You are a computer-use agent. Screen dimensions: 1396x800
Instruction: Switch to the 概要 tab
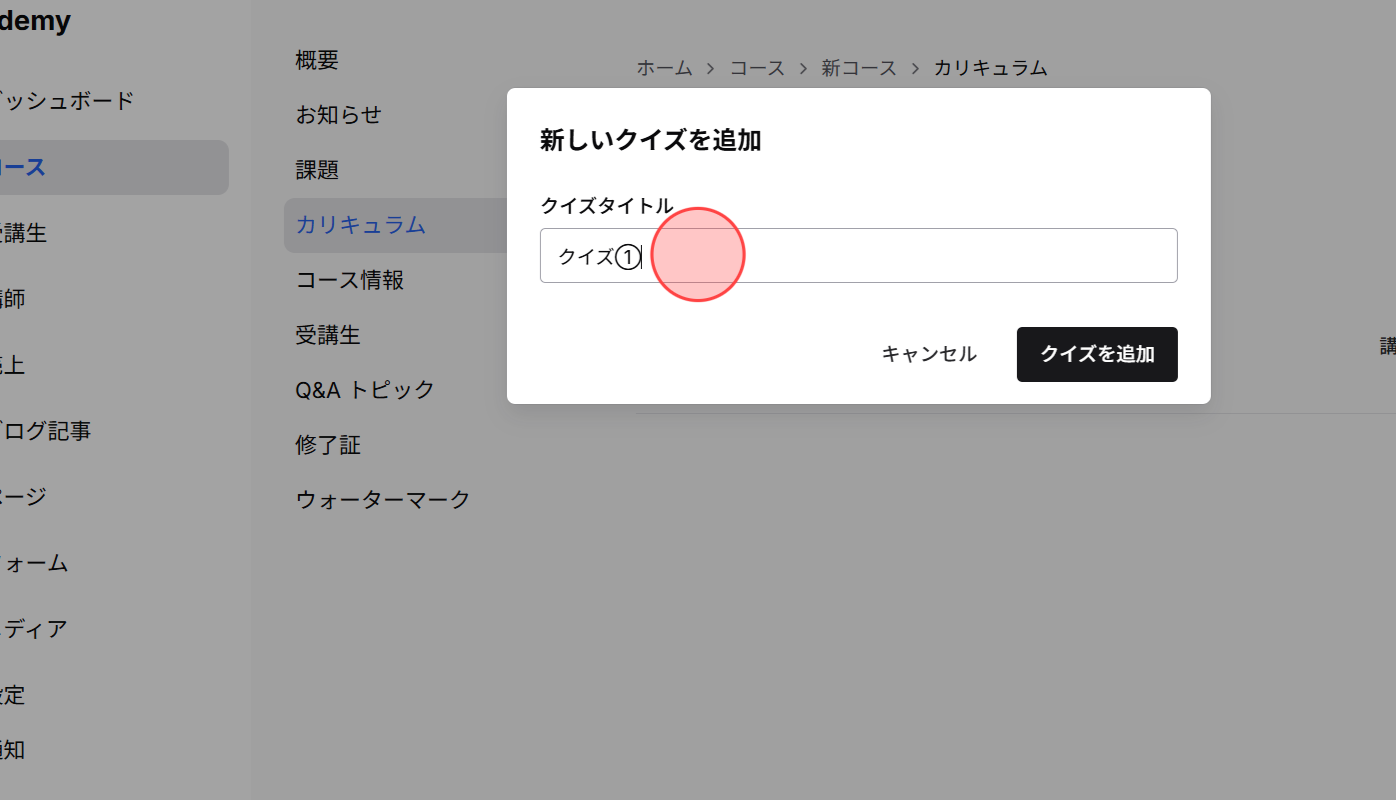click(x=317, y=59)
